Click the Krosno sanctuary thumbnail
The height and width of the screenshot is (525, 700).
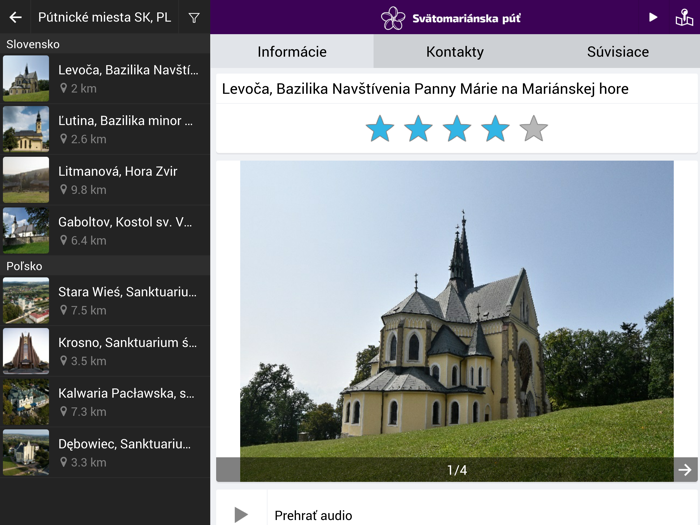pyautogui.click(x=26, y=351)
